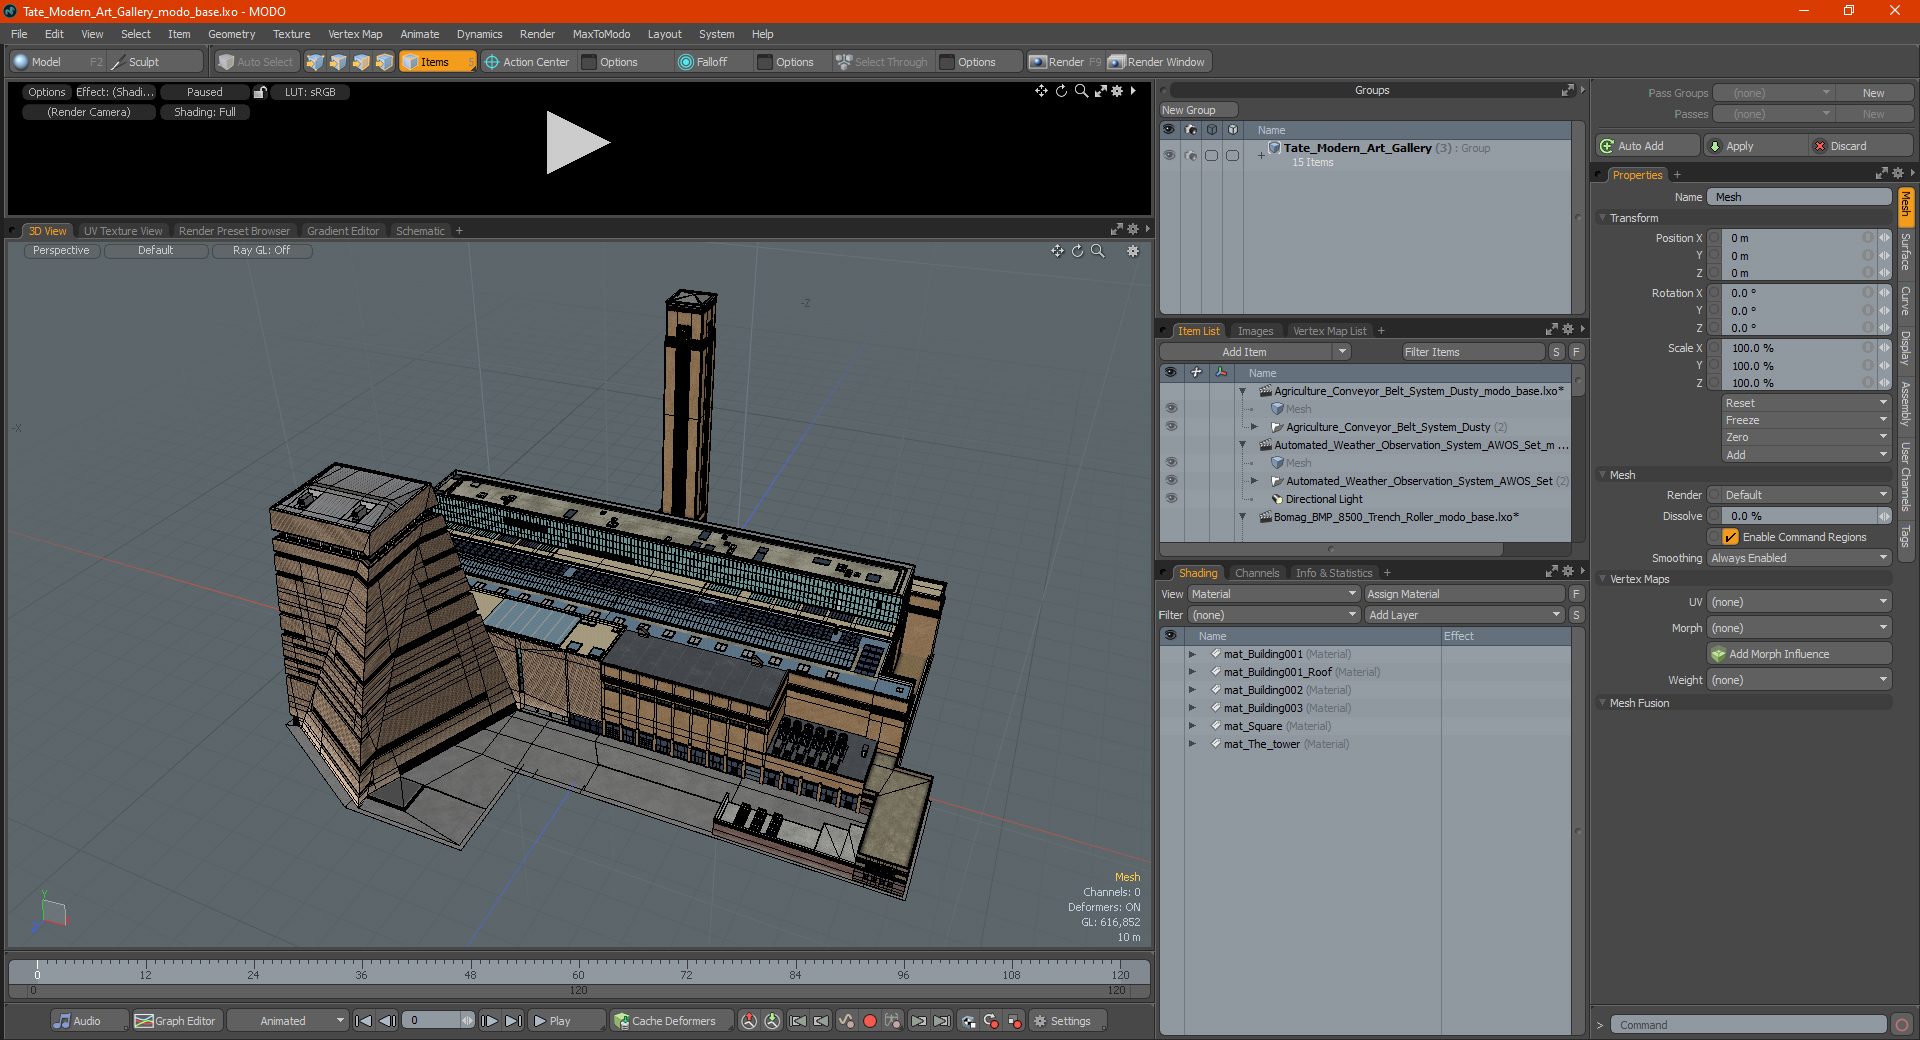Toggle Action Center Options checkbox
Viewport: 1920px width, 1040px height.
point(589,62)
